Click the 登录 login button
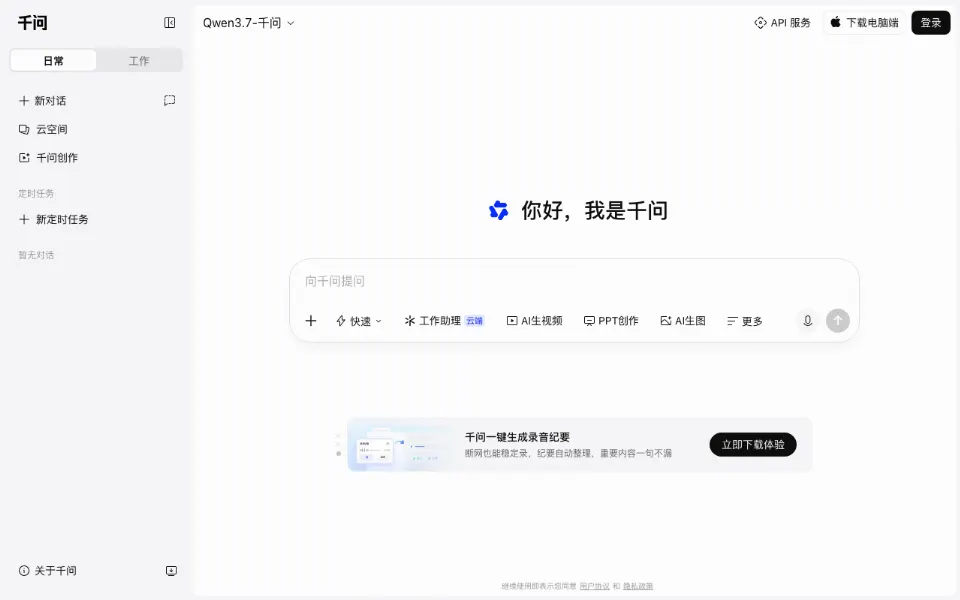This screenshot has width=960, height=600. [931, 23]
